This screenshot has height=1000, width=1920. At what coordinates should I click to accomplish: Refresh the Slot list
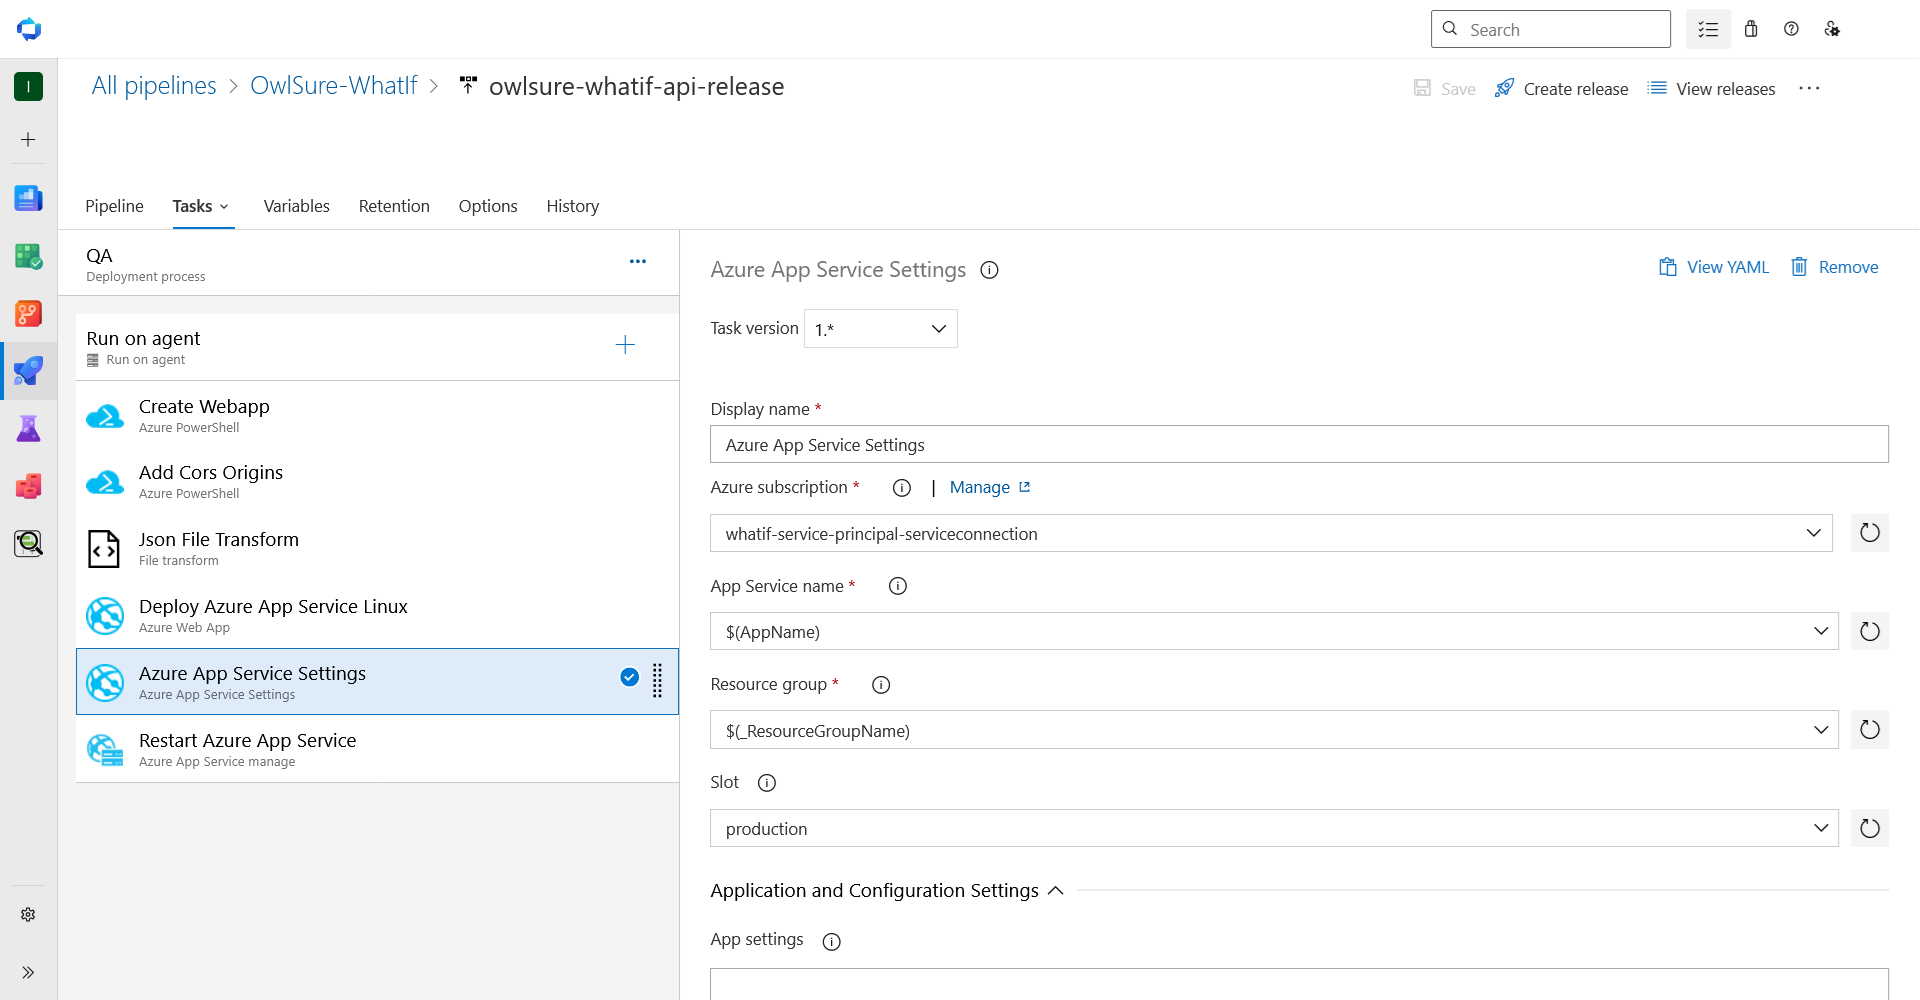tap(1870, 828)
